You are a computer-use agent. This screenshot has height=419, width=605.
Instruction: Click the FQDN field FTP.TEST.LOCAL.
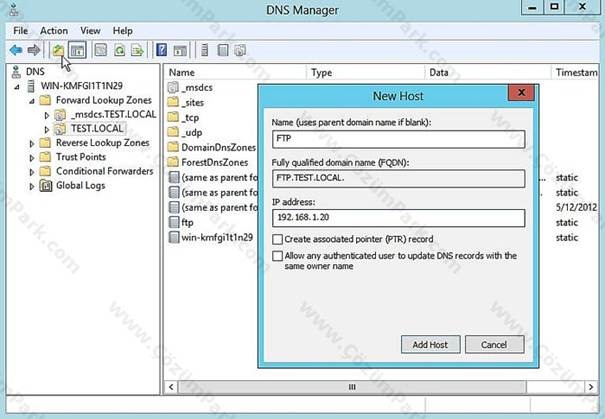point(399,179)
